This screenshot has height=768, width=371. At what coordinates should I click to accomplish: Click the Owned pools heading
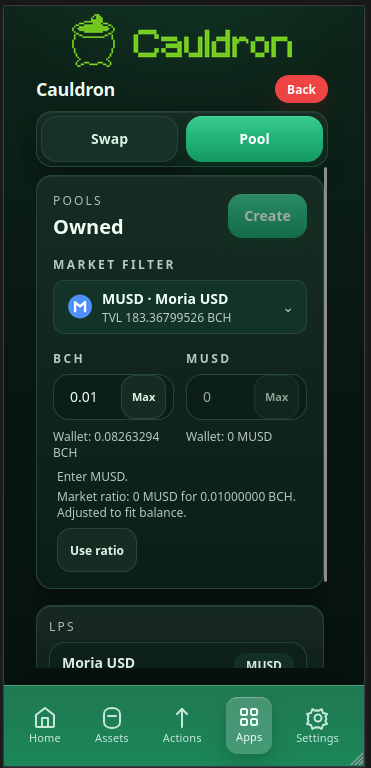[x=88, y=227]
